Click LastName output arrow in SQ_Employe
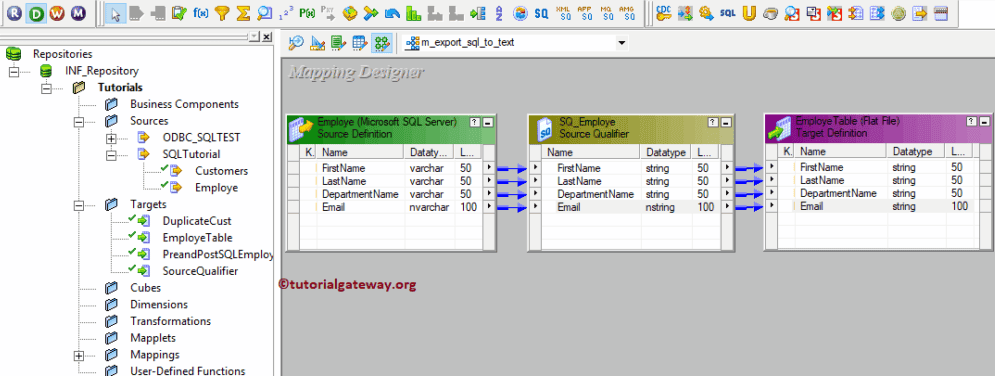The image size is (995, 376). pos(727,181)
